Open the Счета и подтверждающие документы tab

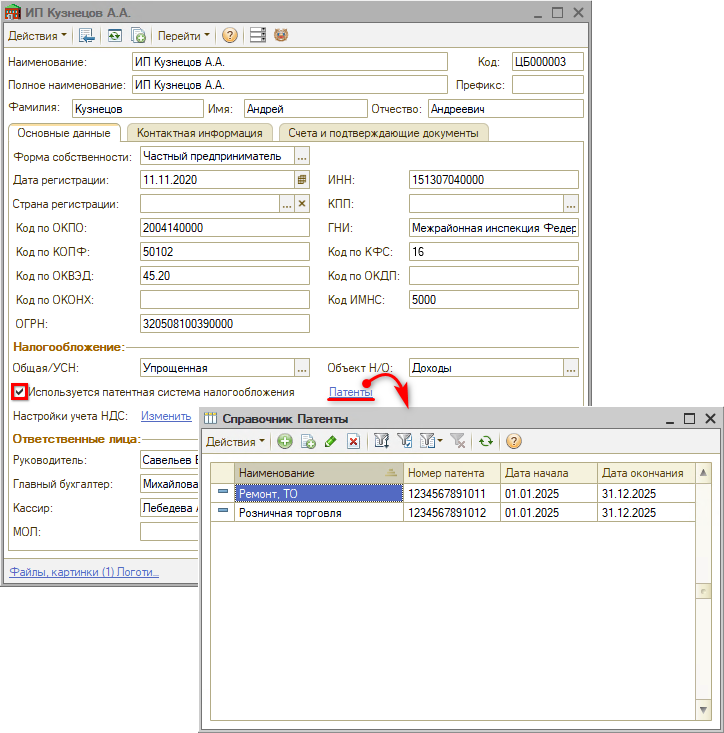pyautogui.click(x=383, y=132)
